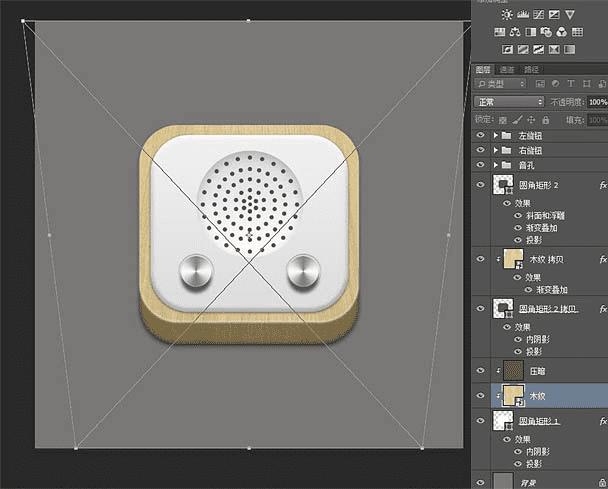Image resolution: width=608 pixels, height=489 pixels.
Task: Click fx icon on 圆角矩形 1 layer
Action: pos(603,421)
